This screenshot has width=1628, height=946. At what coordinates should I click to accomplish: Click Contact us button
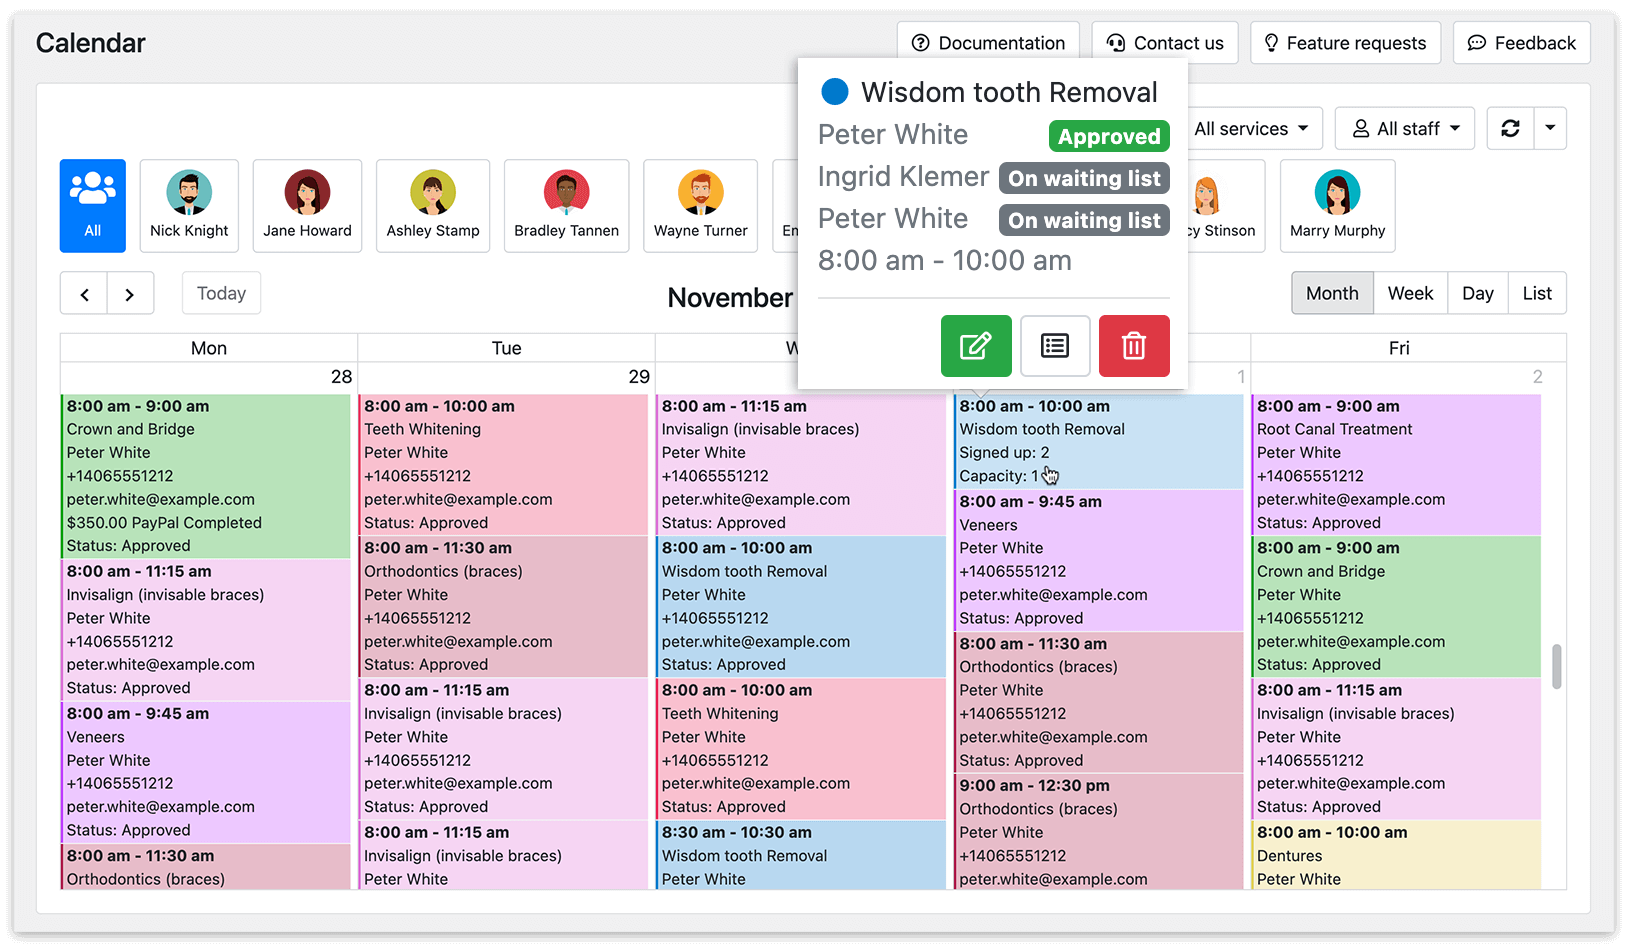pyautogui.click(x=1165, y=43)
